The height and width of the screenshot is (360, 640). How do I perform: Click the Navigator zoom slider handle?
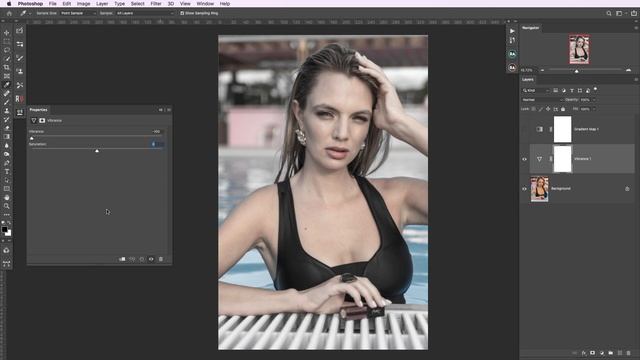tap(577, 71)
